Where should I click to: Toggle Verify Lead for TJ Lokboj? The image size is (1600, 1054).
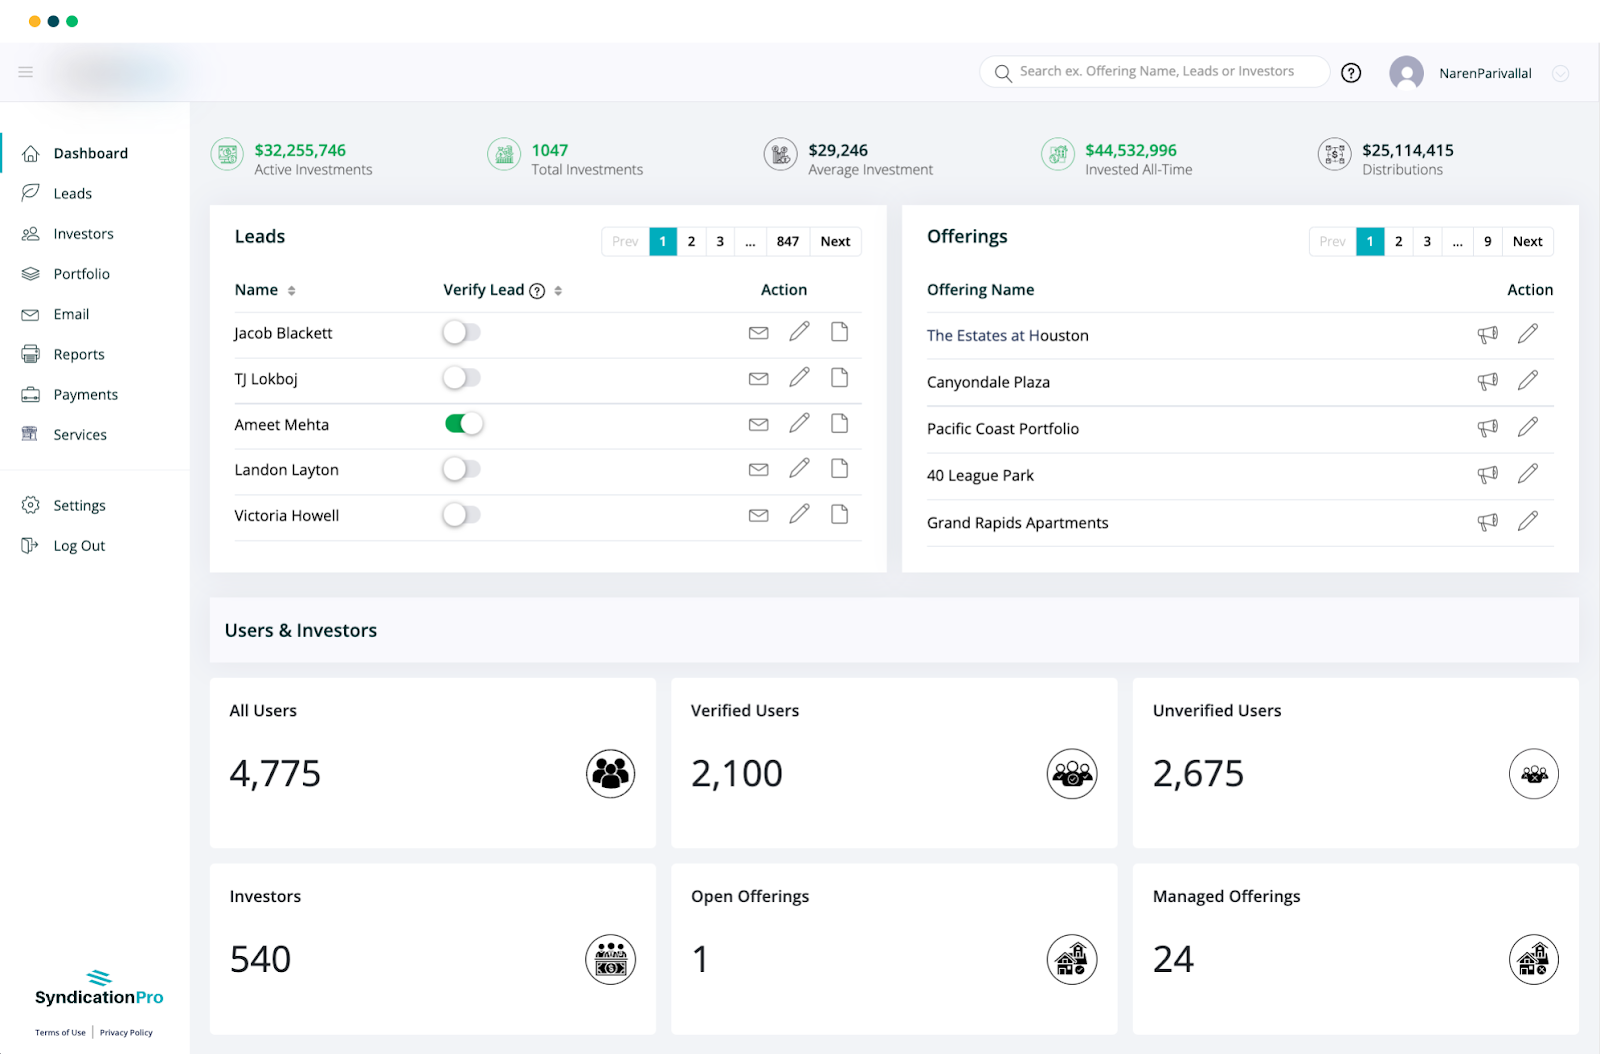point(462,378)
